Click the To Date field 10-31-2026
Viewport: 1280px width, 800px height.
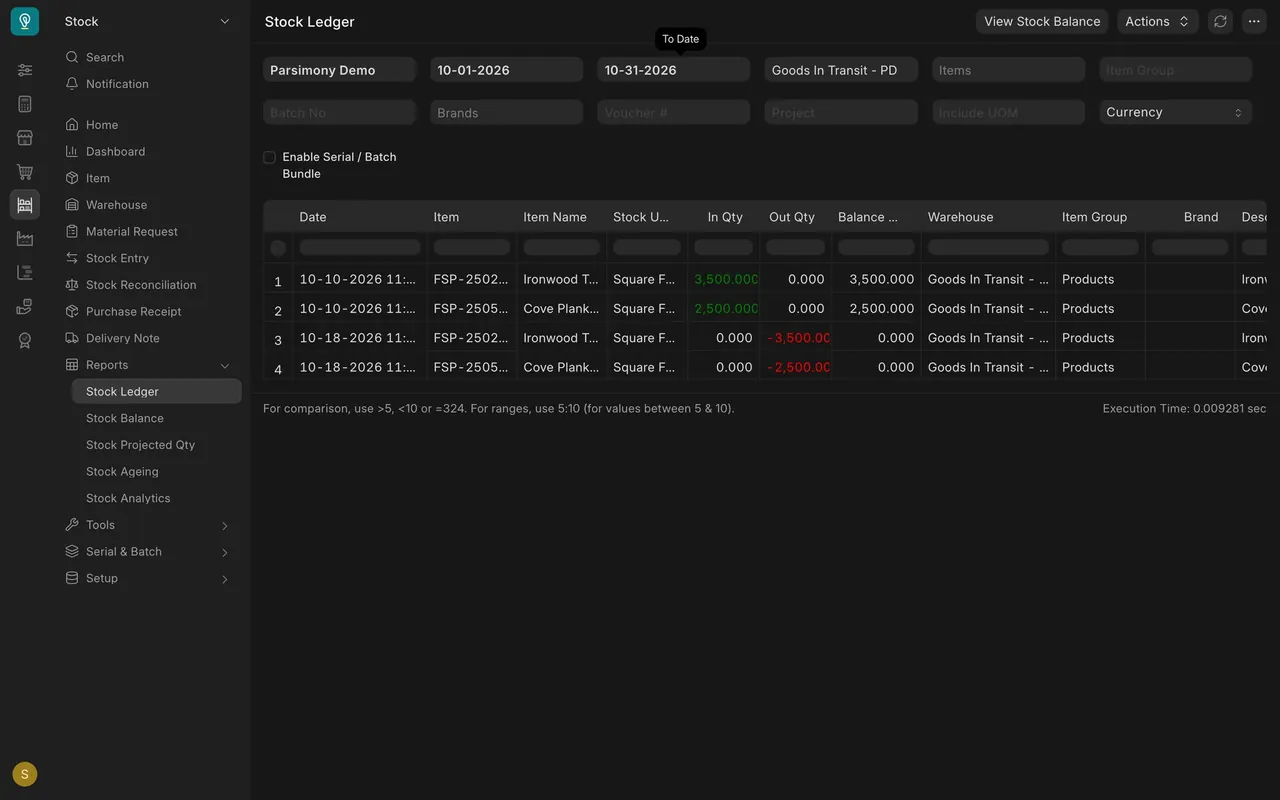point(673,70)
